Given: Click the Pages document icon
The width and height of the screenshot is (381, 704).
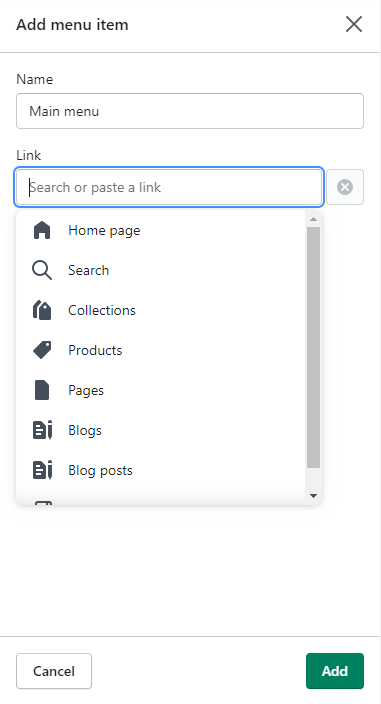Looking at the screenshot, I should (x=42, y=390).
